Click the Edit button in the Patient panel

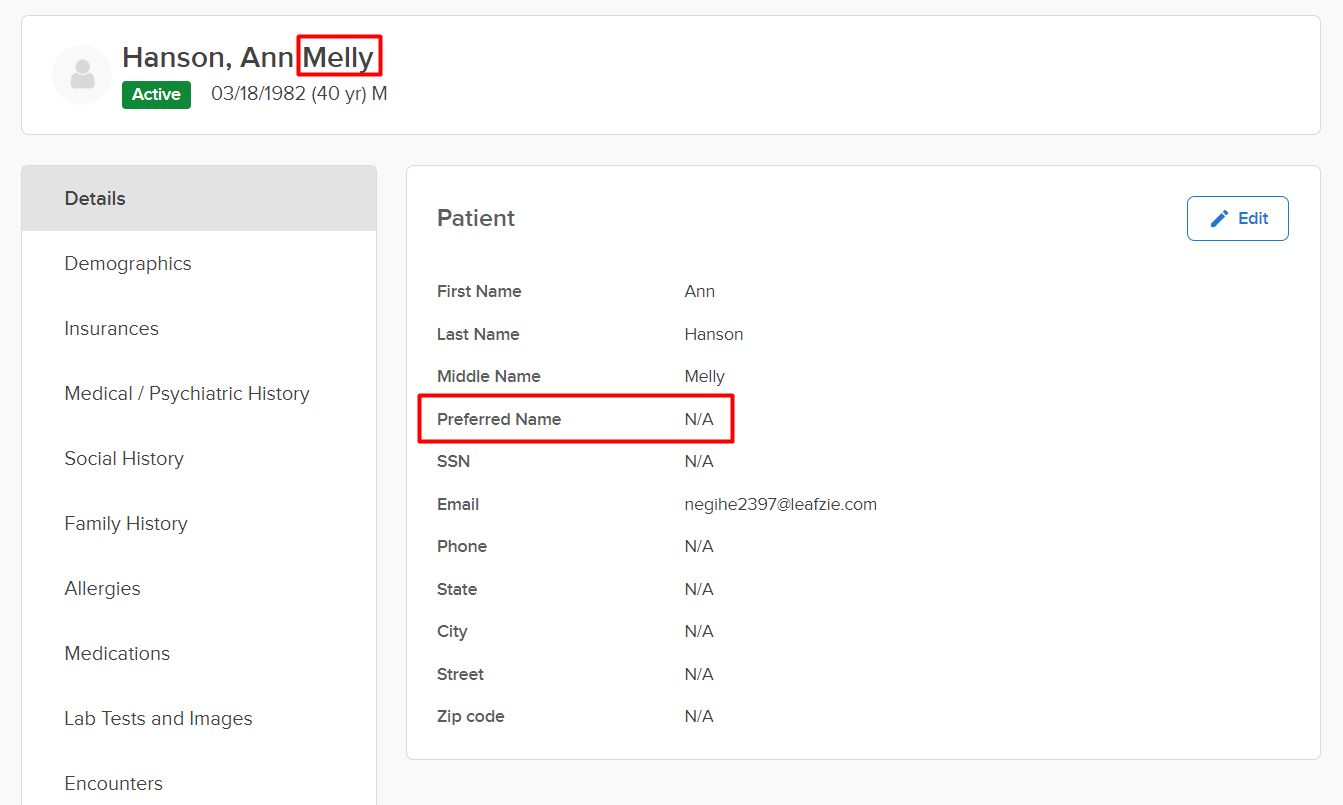(x=1237, y=218)
